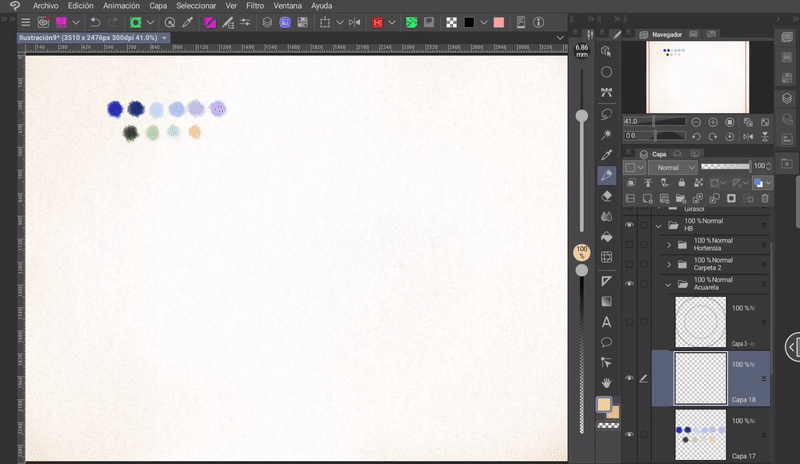Toggle visibility of Capa 3 layer
Image resolution: width=800 pixels, height=464 pixels.
629,322
